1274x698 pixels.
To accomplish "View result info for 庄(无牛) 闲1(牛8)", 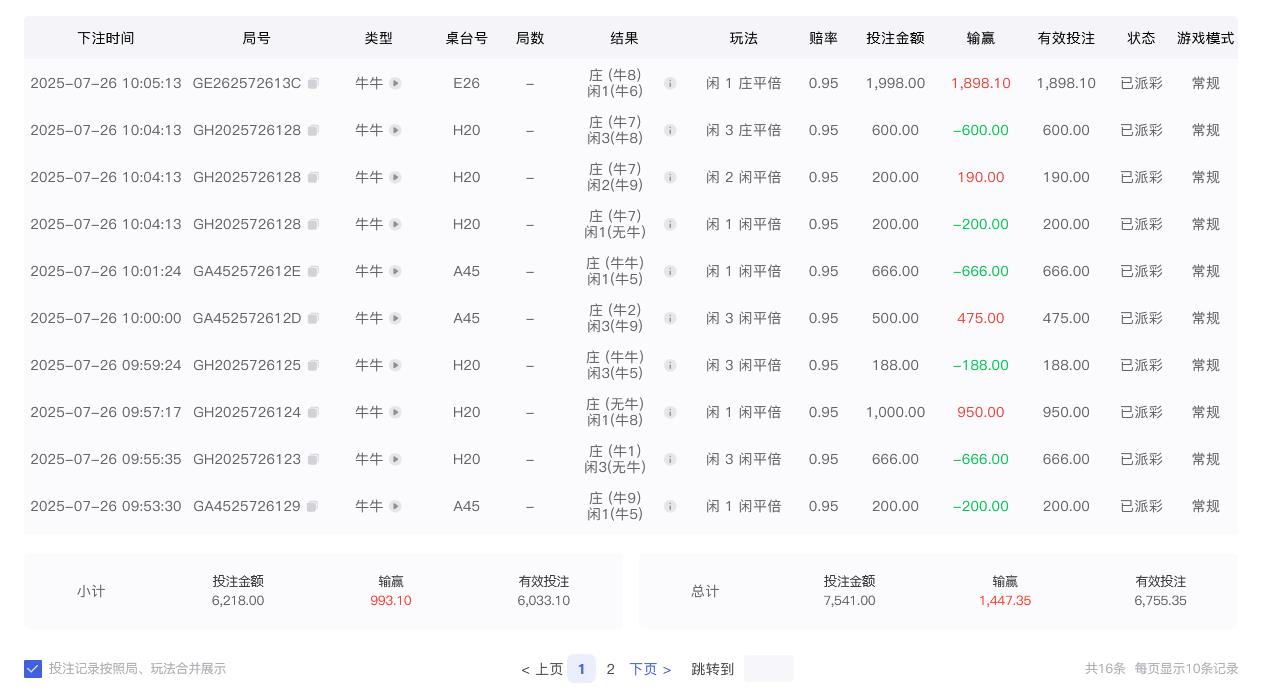I will point(670,412).
